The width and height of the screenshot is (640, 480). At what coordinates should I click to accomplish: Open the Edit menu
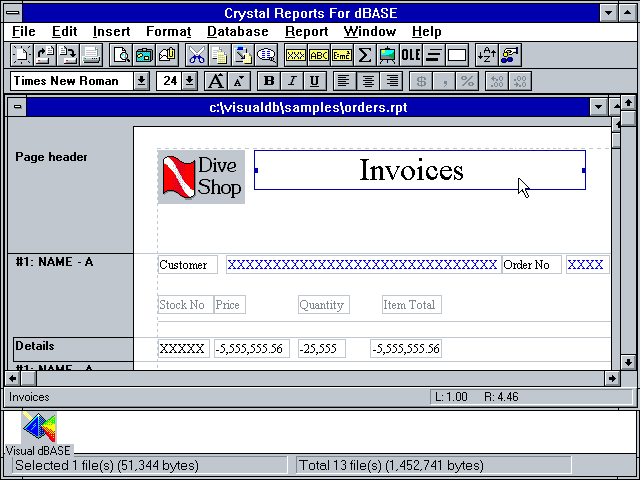click(64, 31)
